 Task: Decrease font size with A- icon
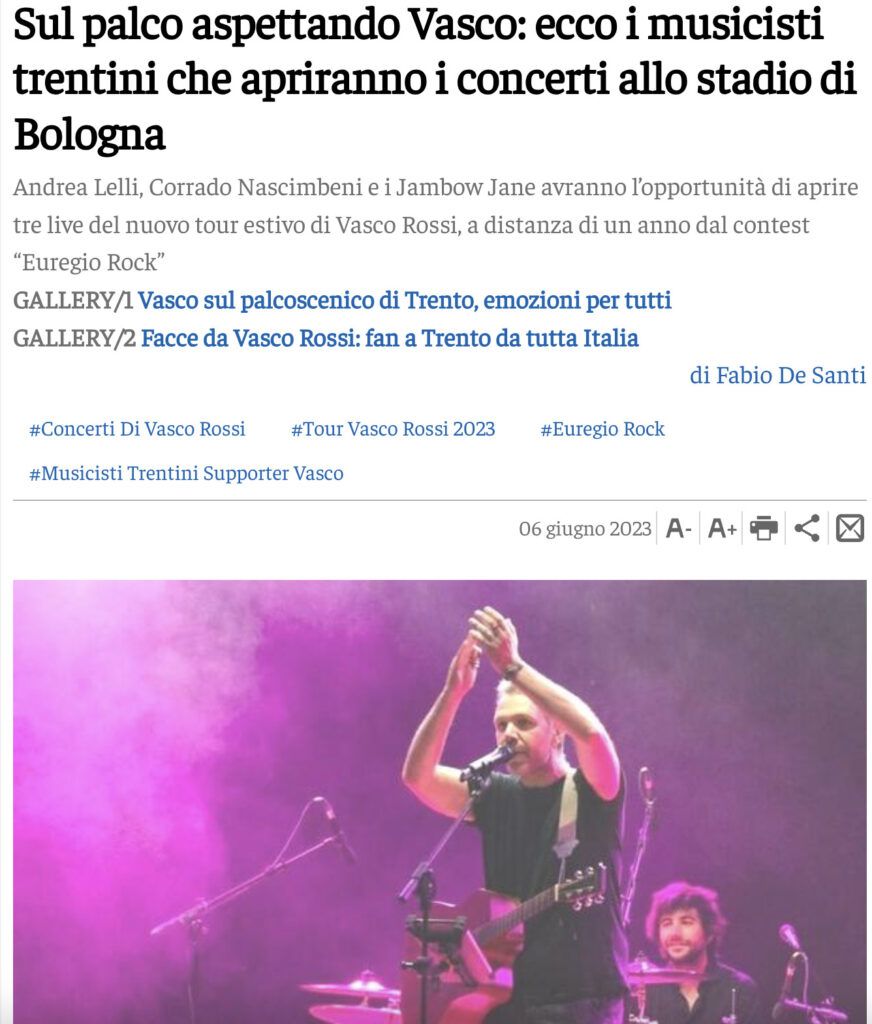[x=679, y=528]
